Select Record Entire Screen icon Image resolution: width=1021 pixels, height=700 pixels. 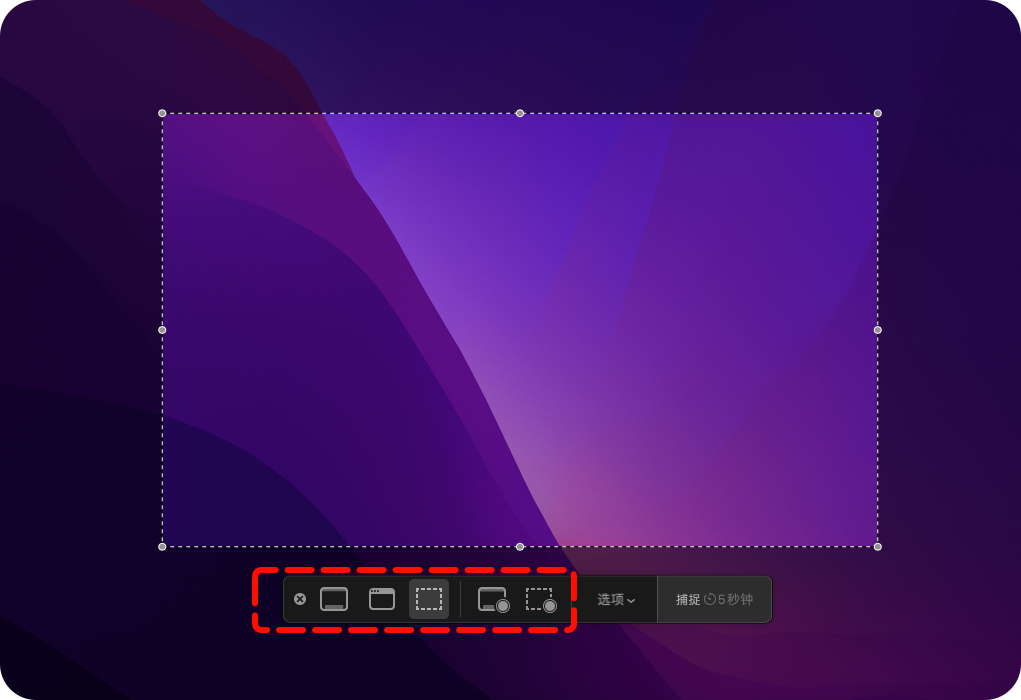pos(493,599)
